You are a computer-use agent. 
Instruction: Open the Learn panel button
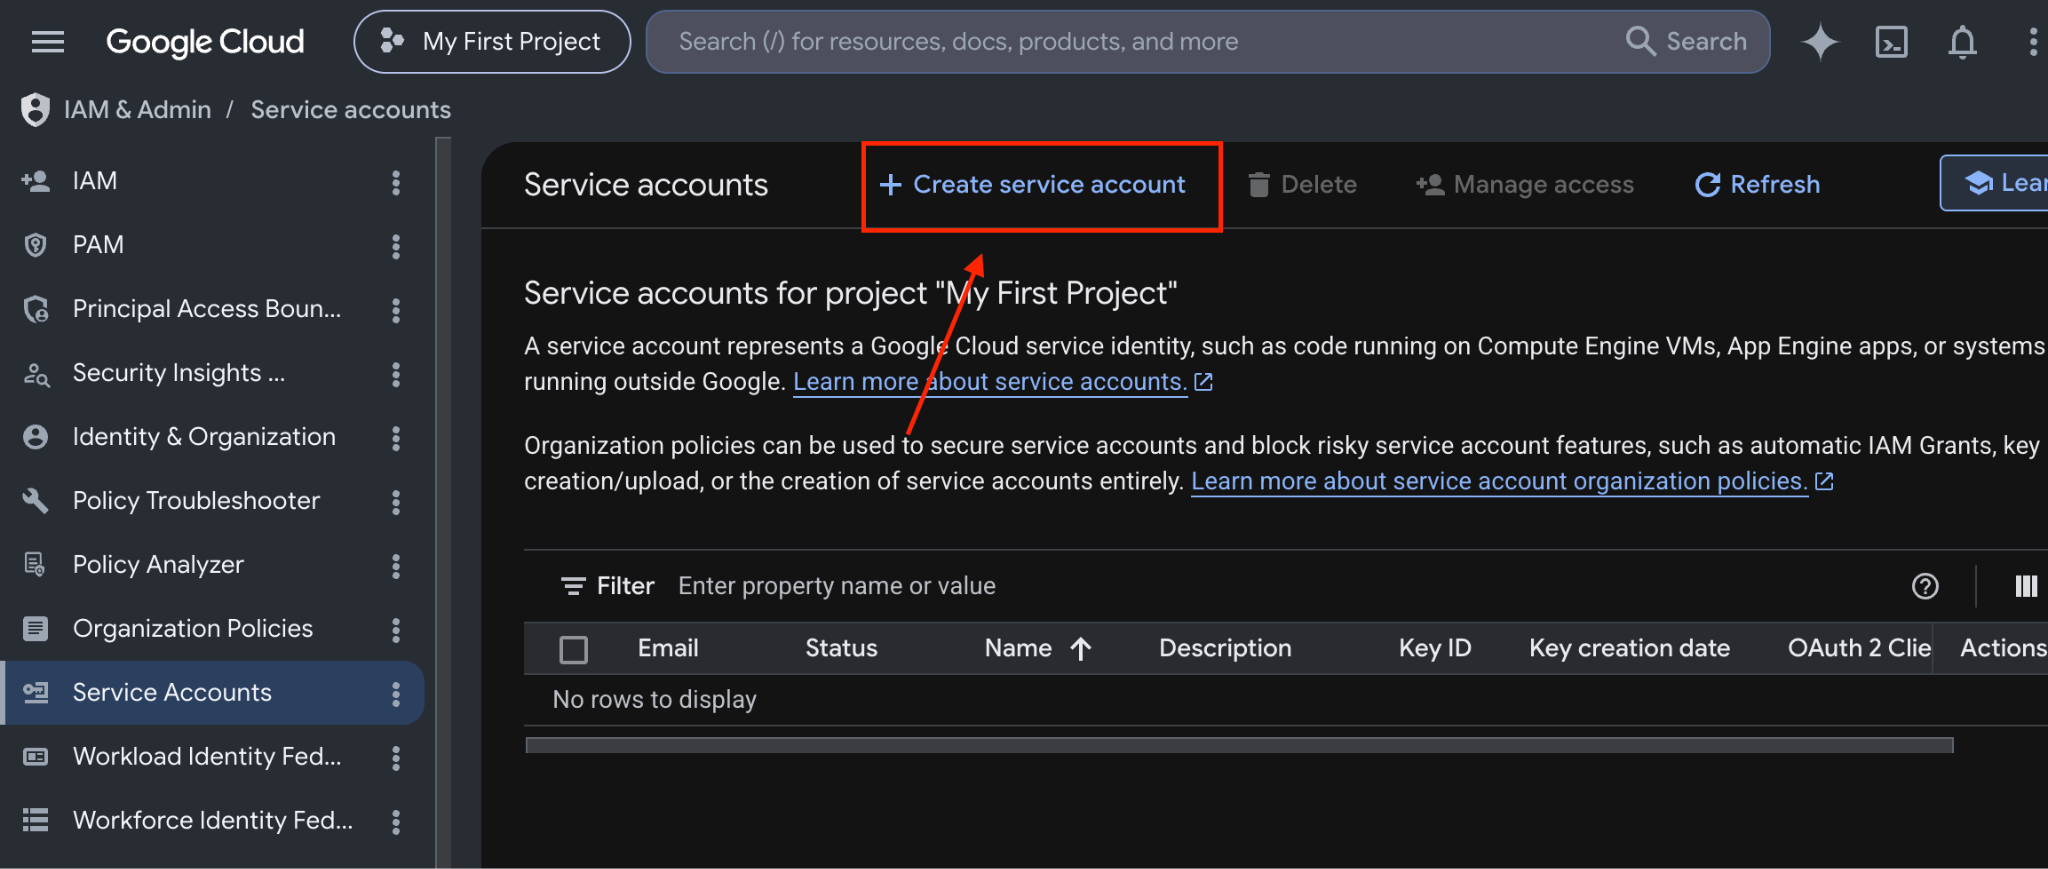tap(1995, 183)
